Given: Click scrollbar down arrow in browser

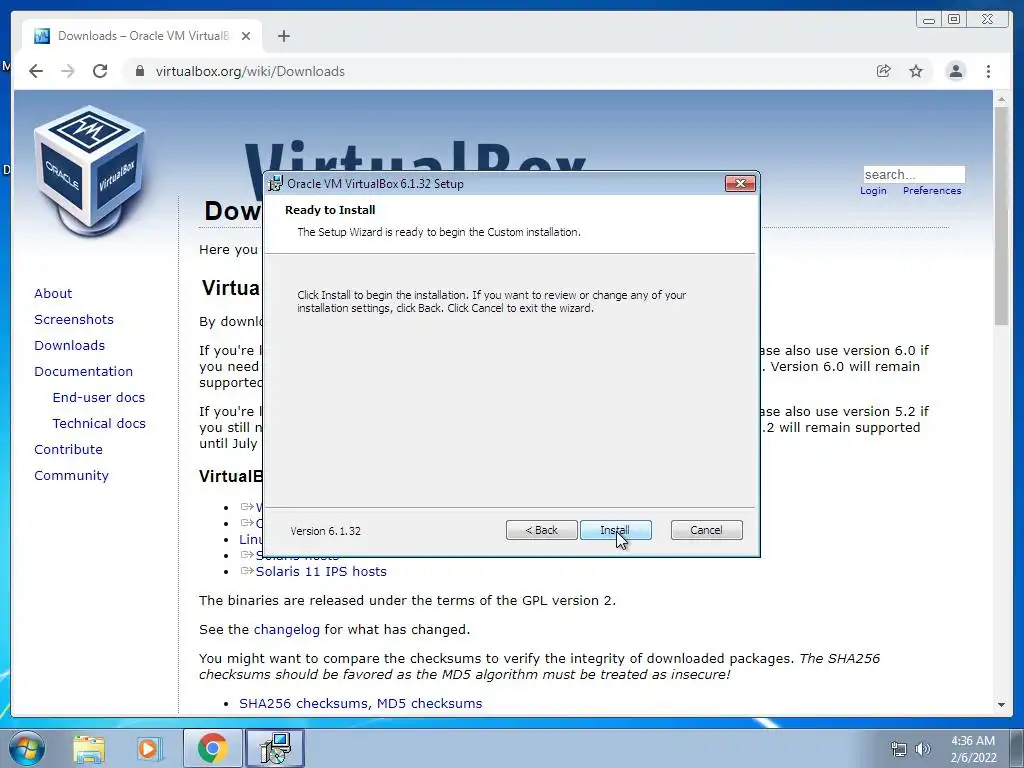Looking at the screenshot, I should [1001, 705].
